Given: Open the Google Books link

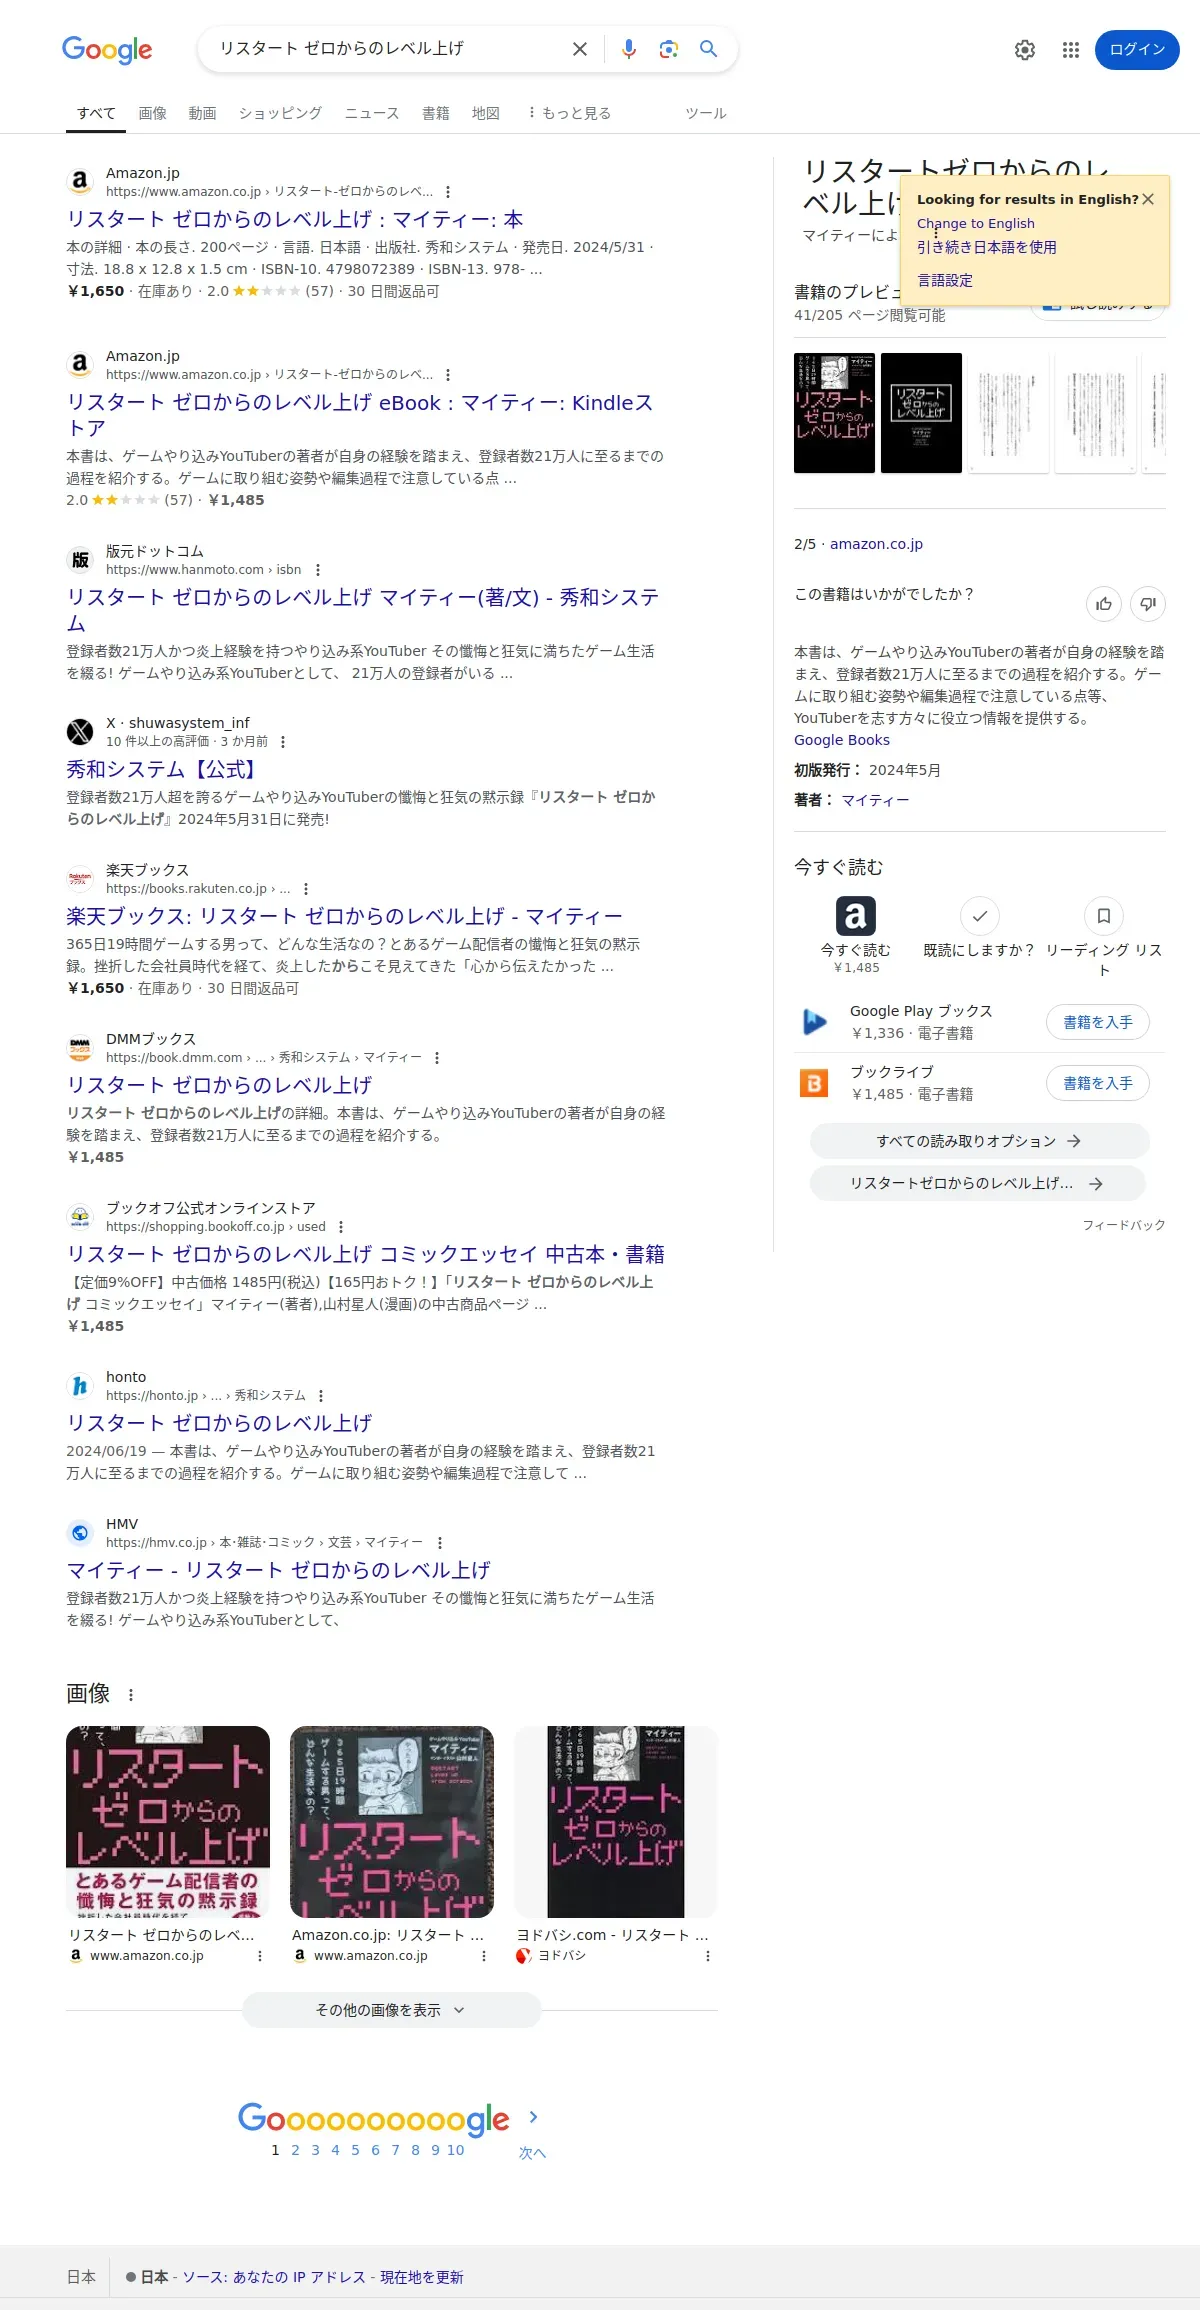Looking at the screenshot, I should tap(842, 740).
